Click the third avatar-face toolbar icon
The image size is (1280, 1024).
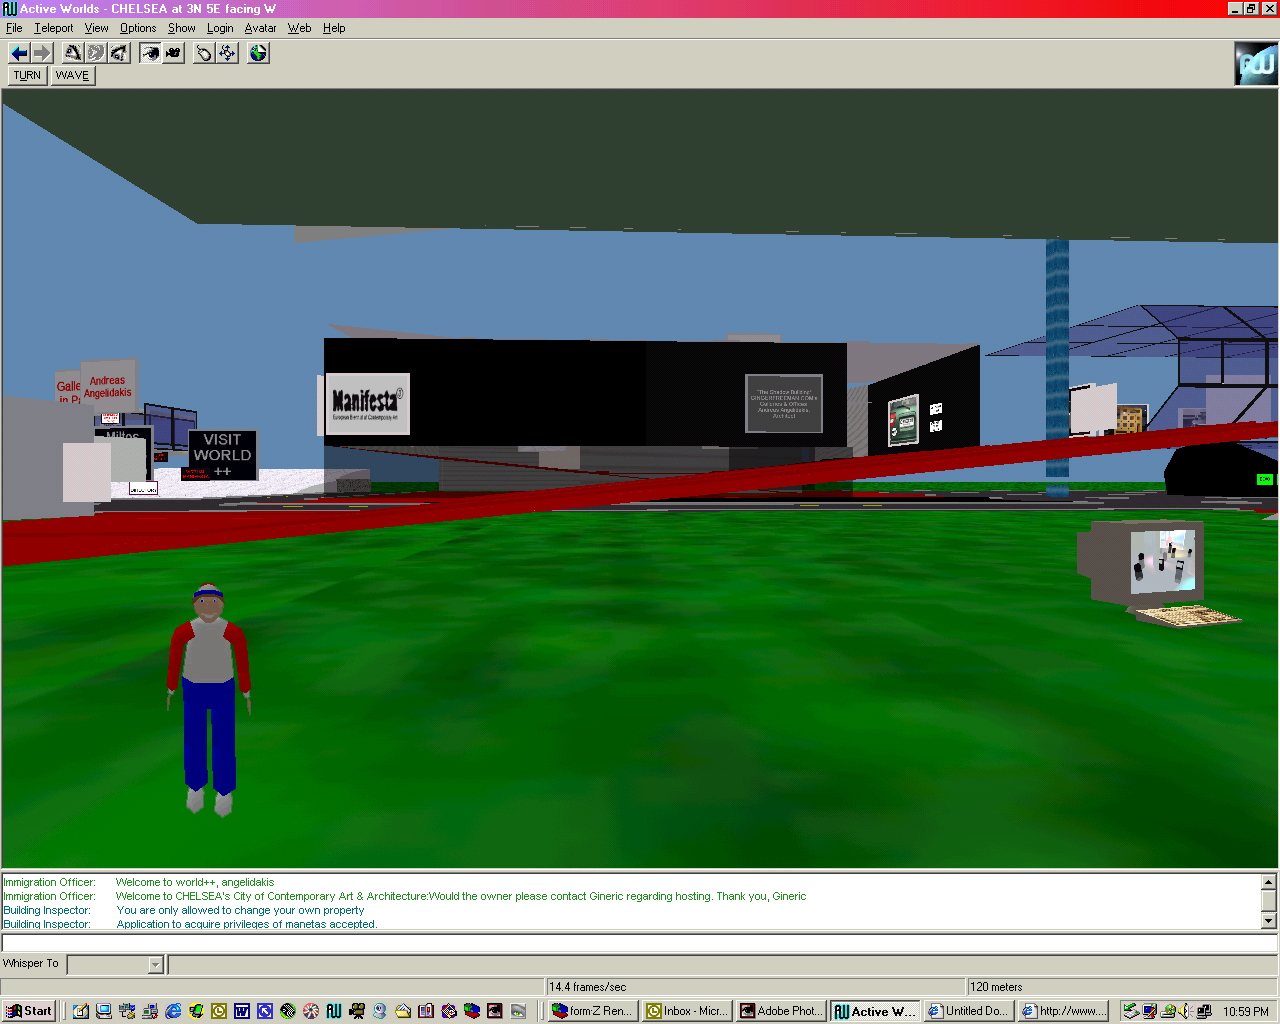tap(119, 53)
